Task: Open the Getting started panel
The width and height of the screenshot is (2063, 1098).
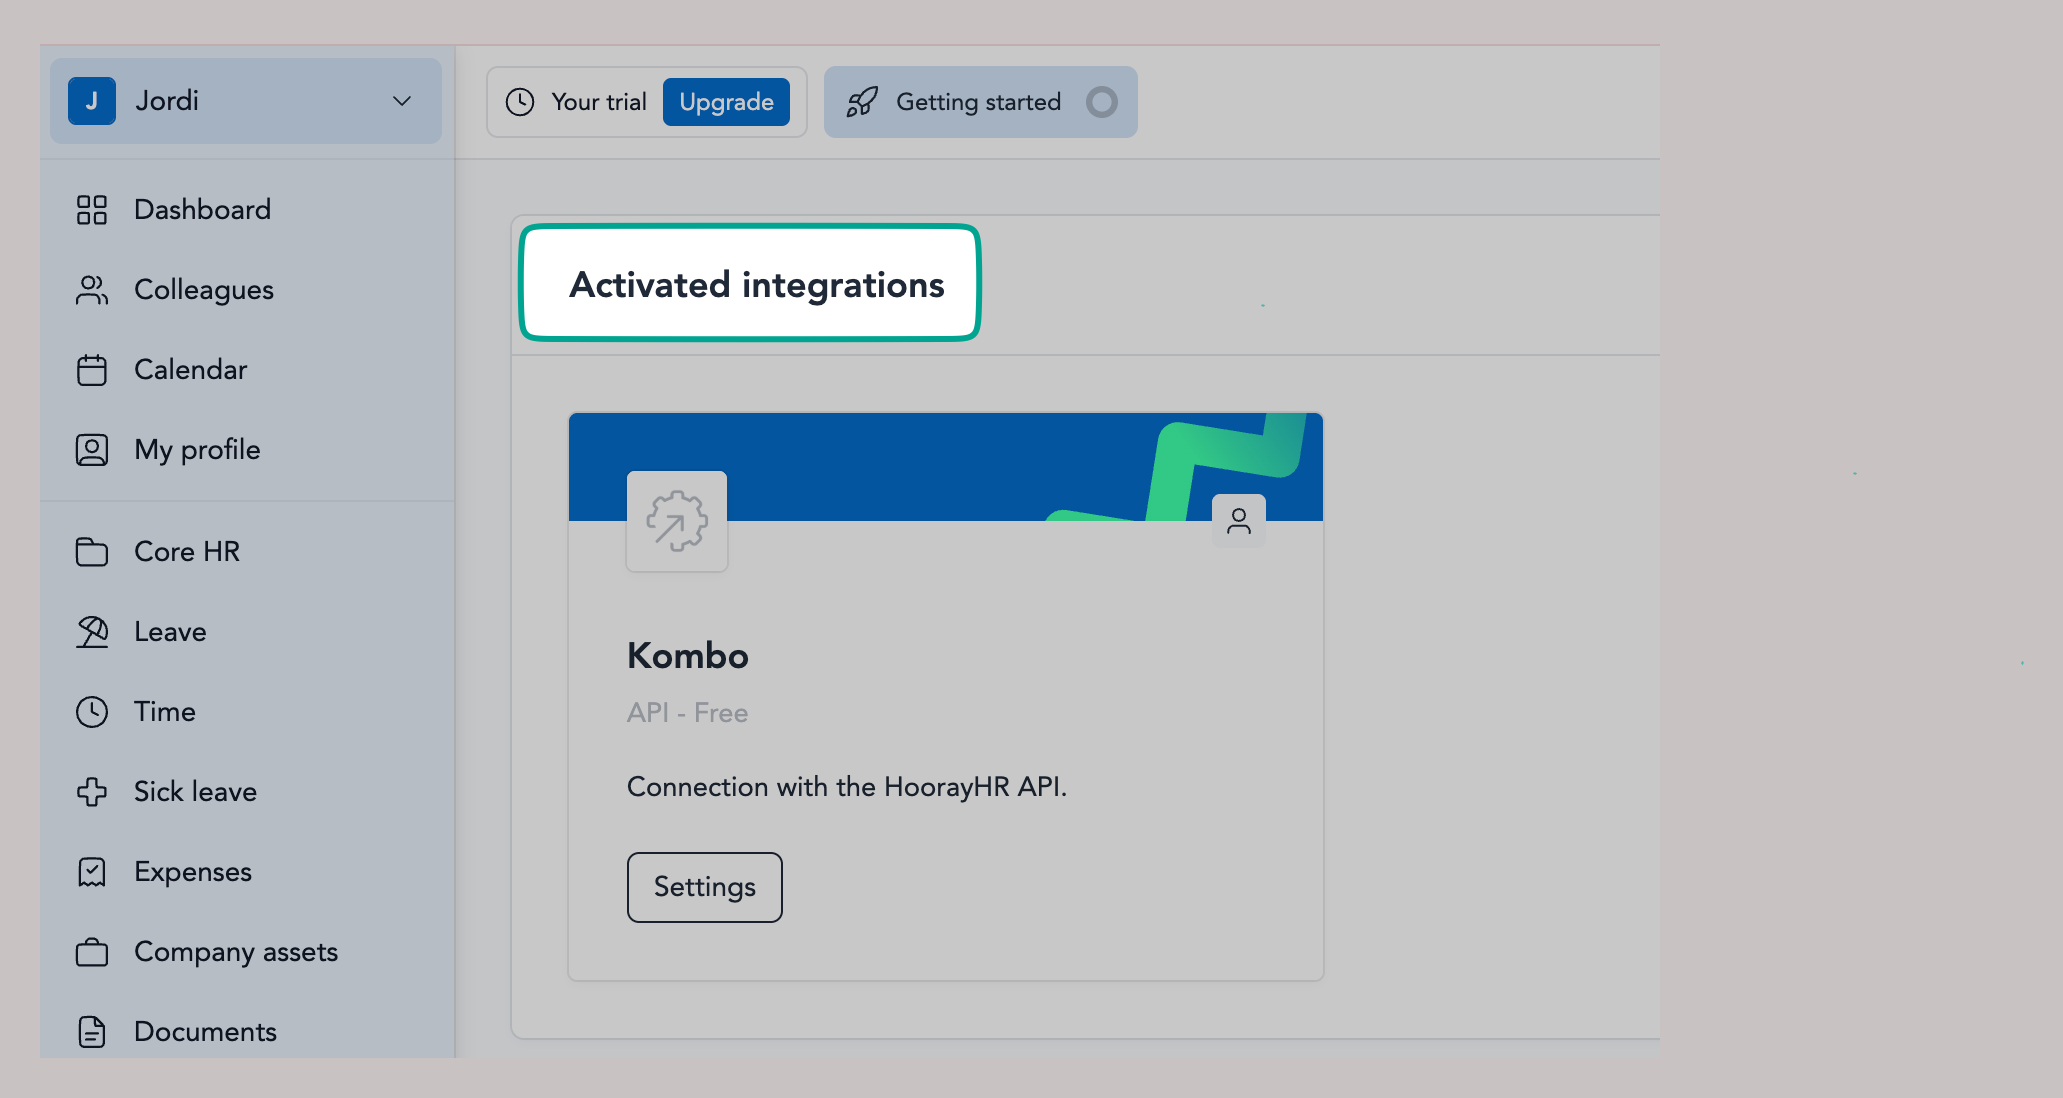Action: 977,102
